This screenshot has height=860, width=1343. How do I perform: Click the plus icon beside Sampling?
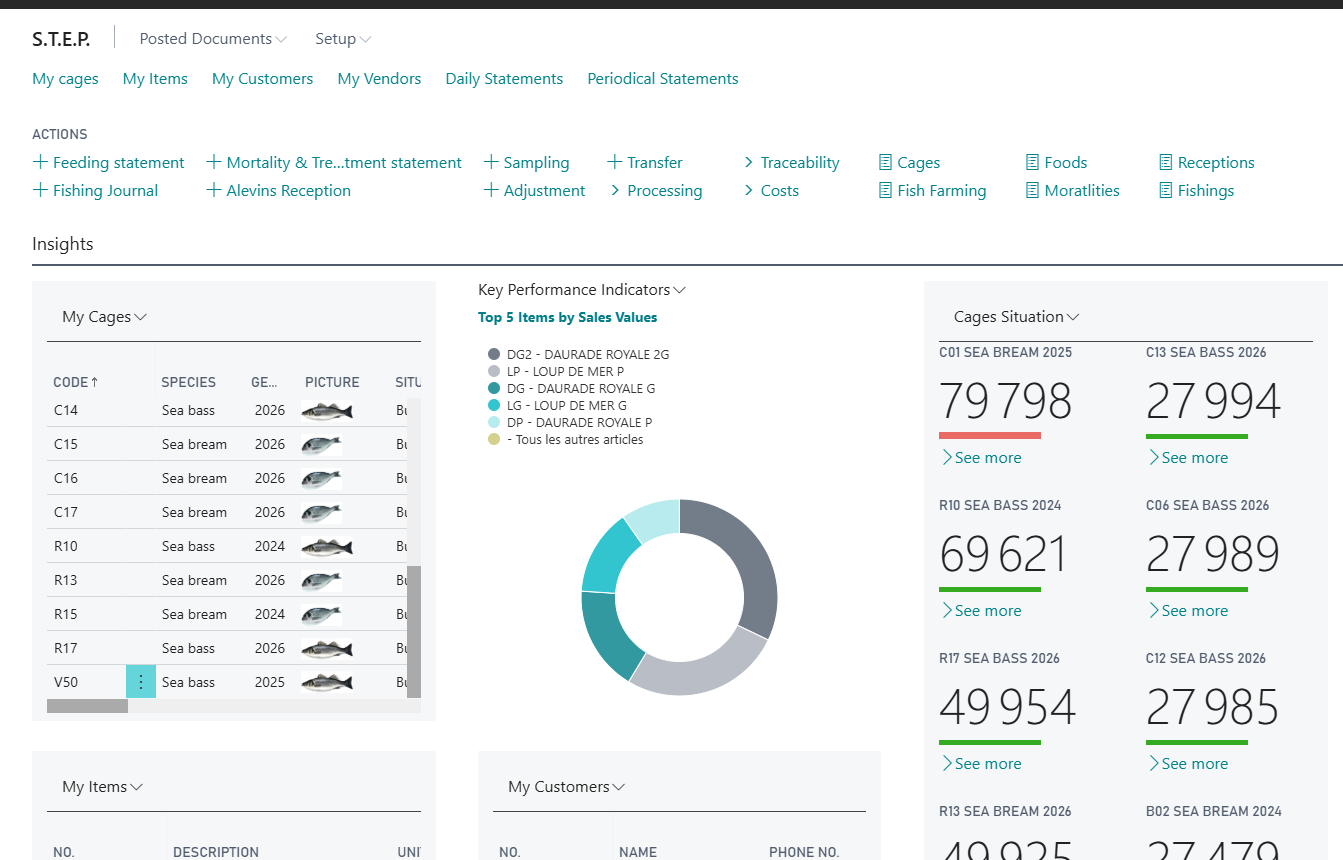click(491, 162)
